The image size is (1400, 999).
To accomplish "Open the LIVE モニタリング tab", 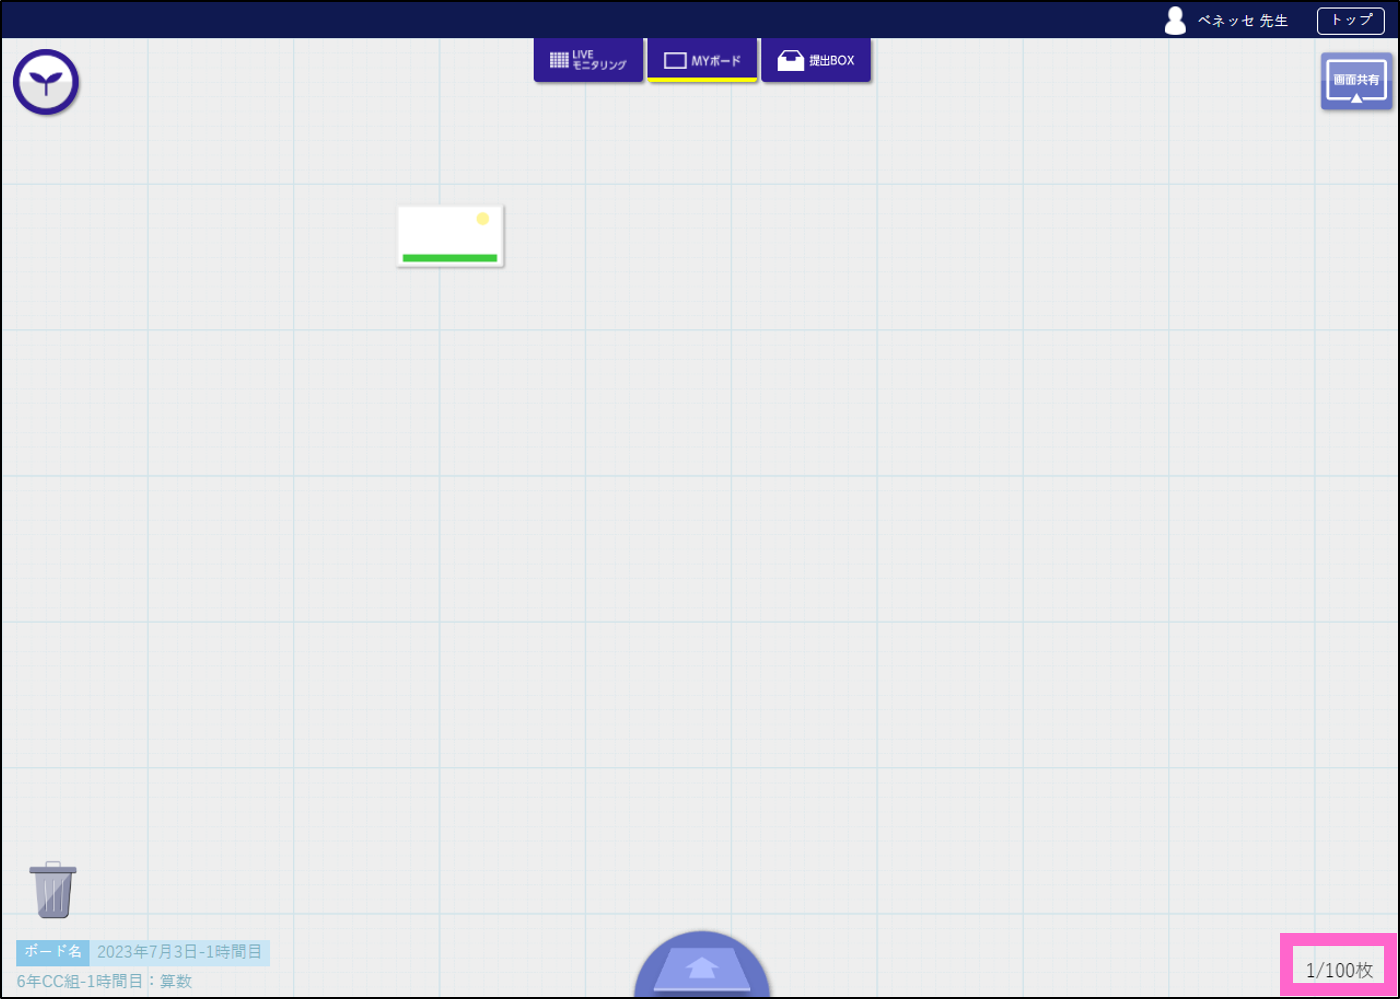I will coord(588,60).
